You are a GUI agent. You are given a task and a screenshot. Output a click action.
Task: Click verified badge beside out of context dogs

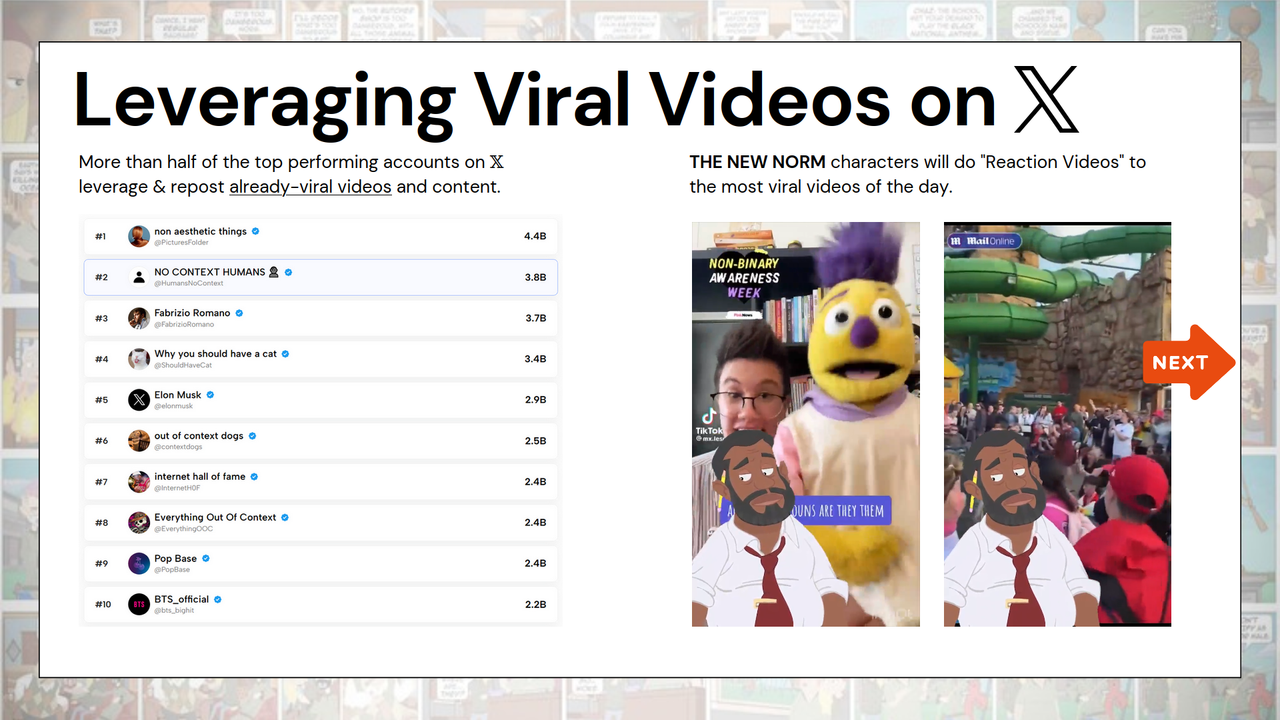pyautogui.click(x=253, y=436)
